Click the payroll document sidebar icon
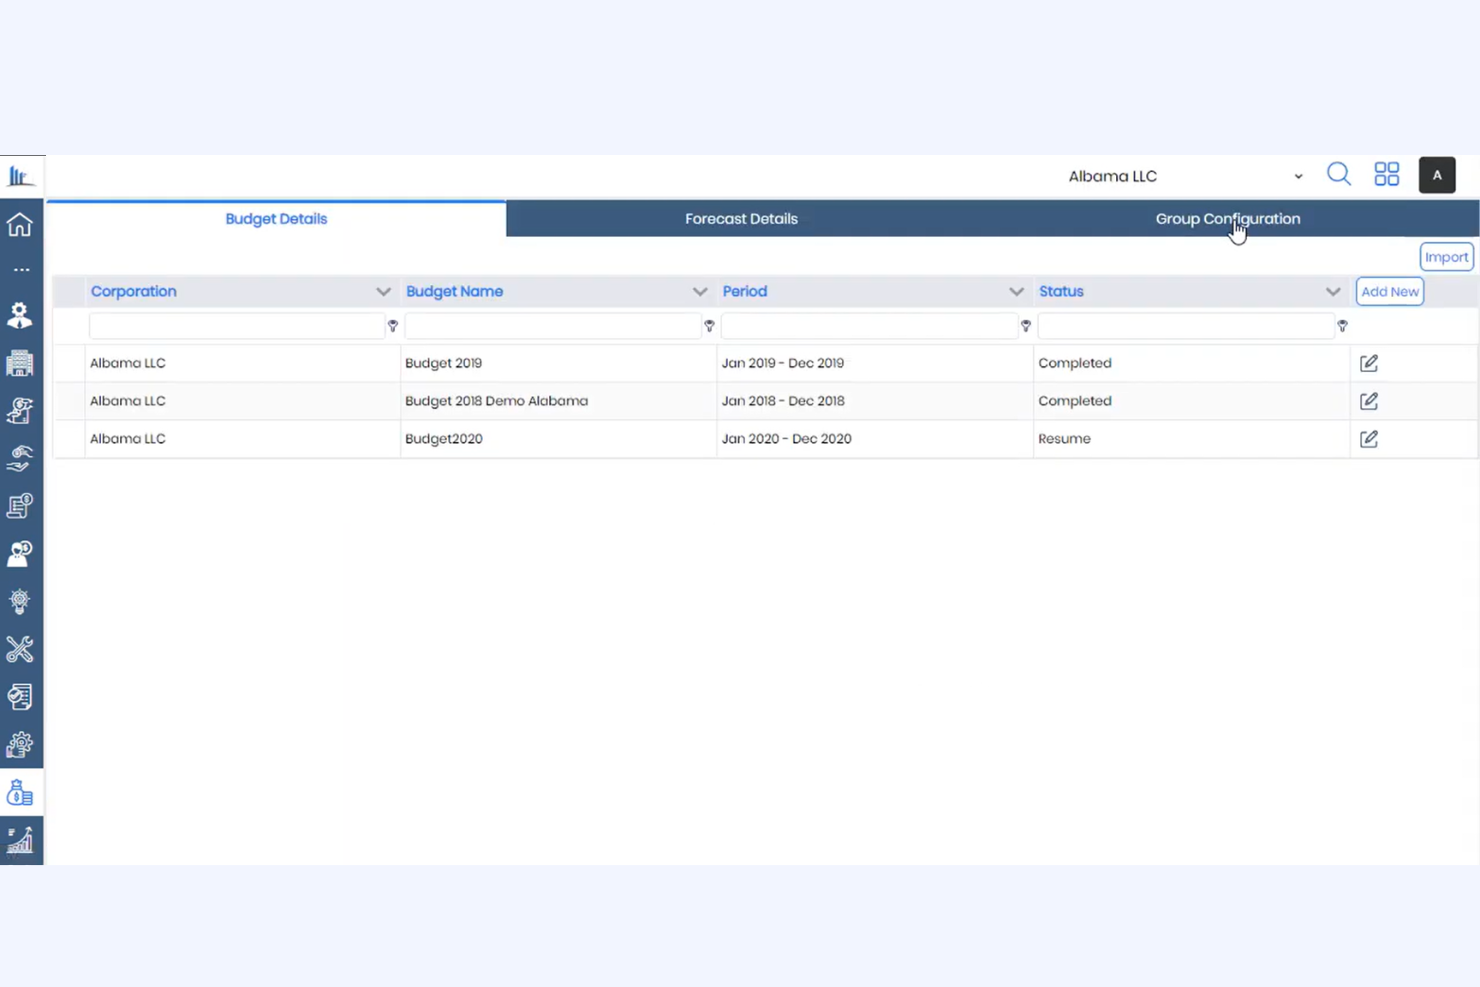The height and width of the screenshot is (987, 1480). (x=20, y=506)
